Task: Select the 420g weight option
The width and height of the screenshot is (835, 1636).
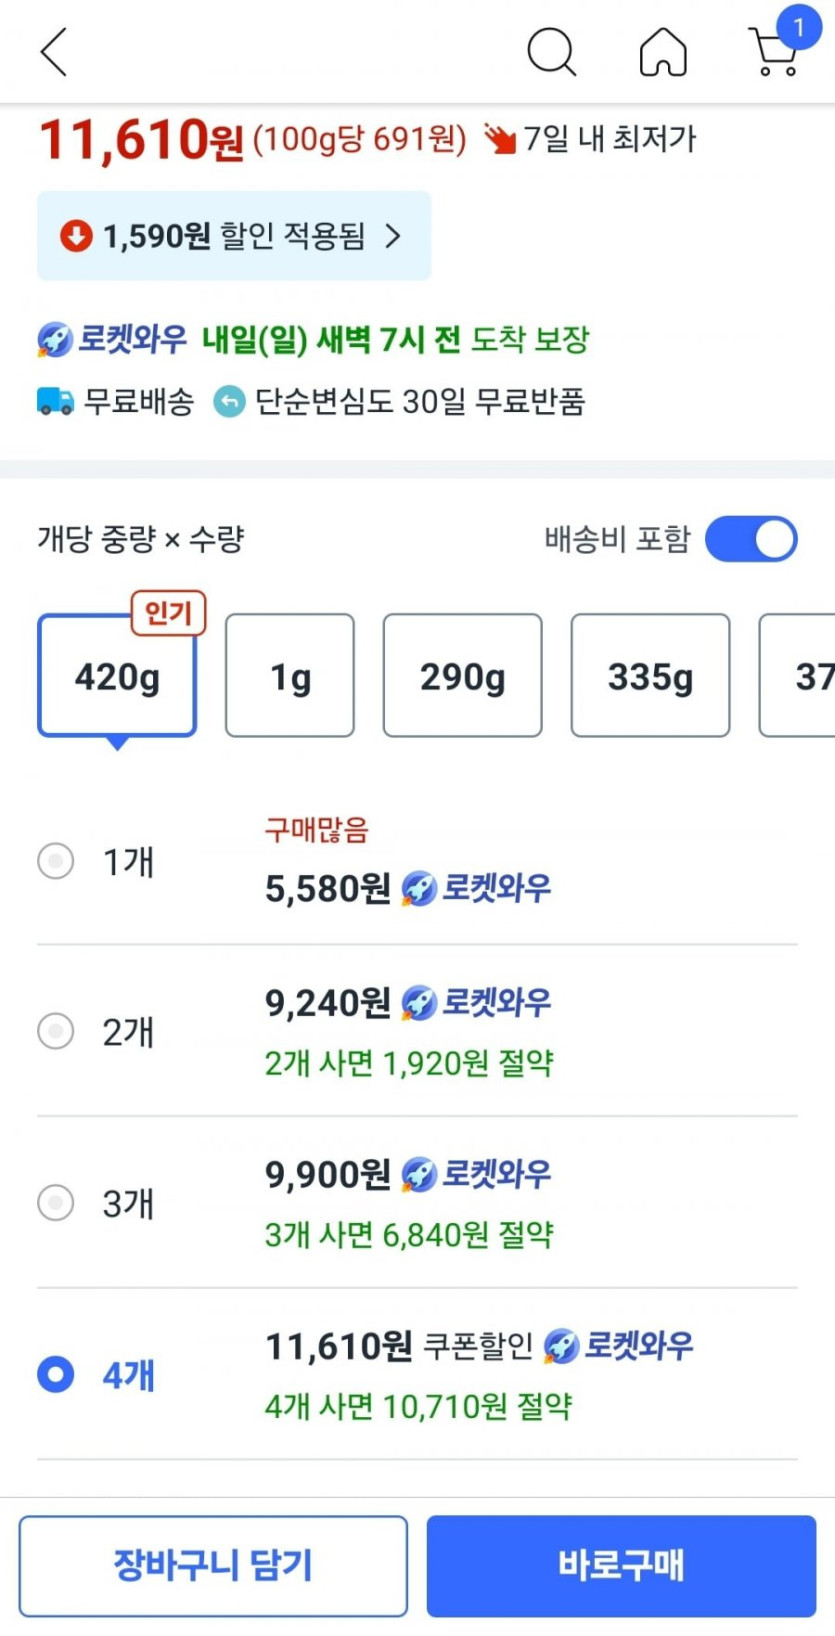Action: coord(117,676)
